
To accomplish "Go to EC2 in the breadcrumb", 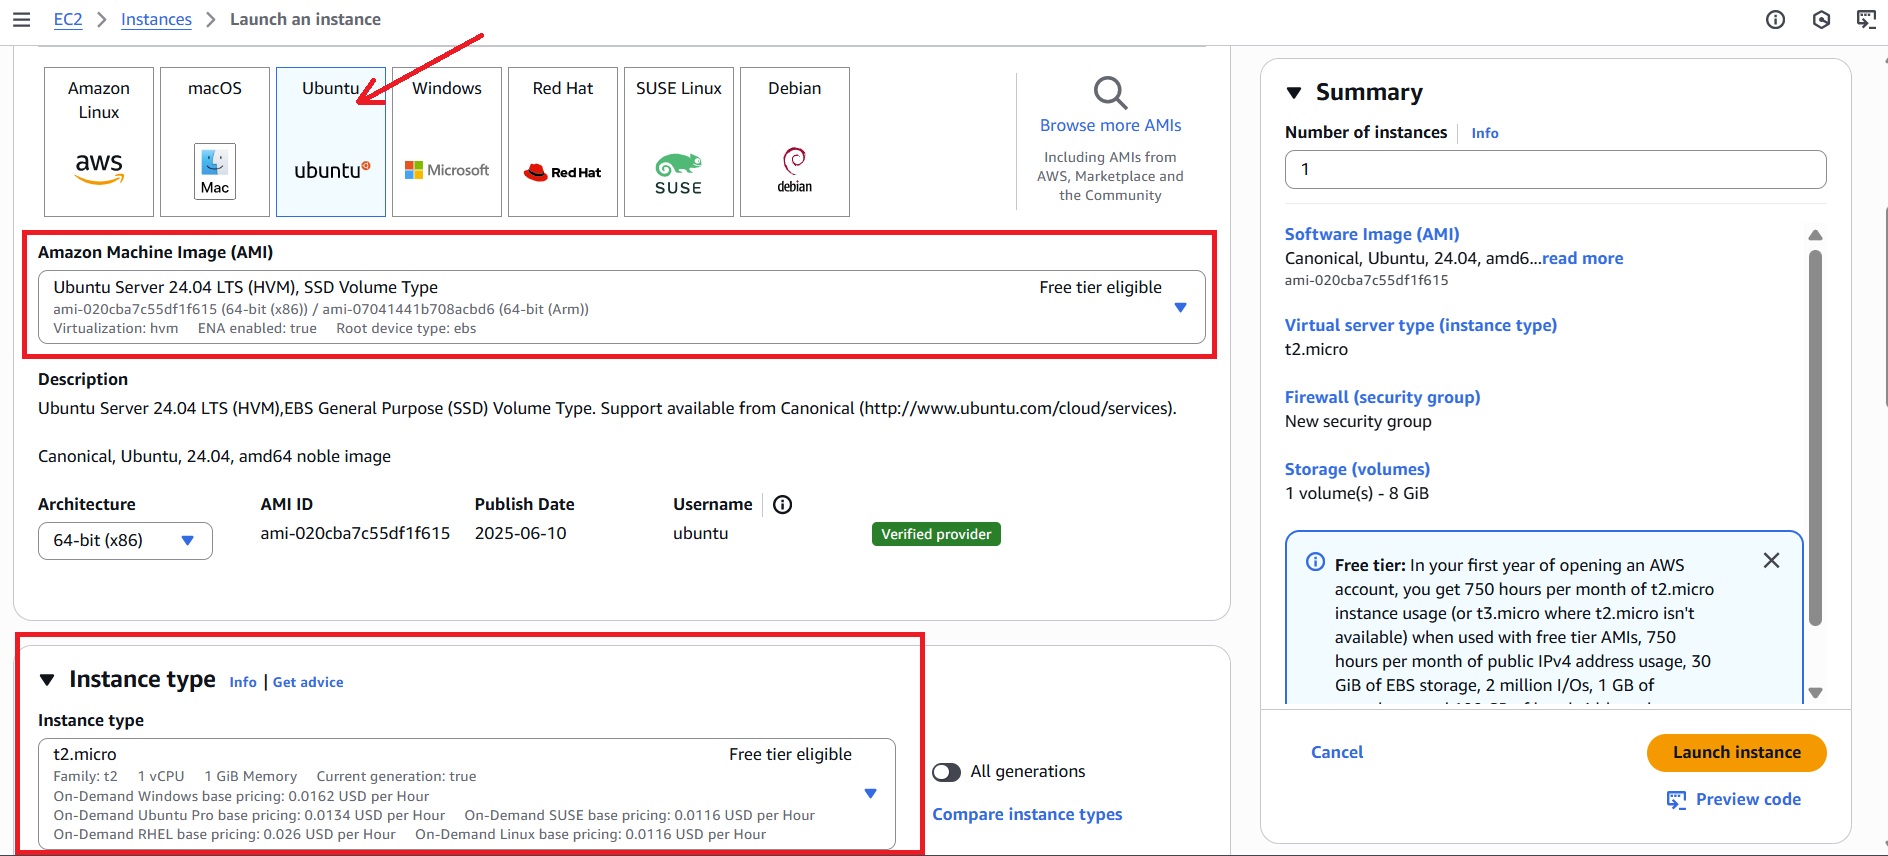I will (x=68, y=20).
